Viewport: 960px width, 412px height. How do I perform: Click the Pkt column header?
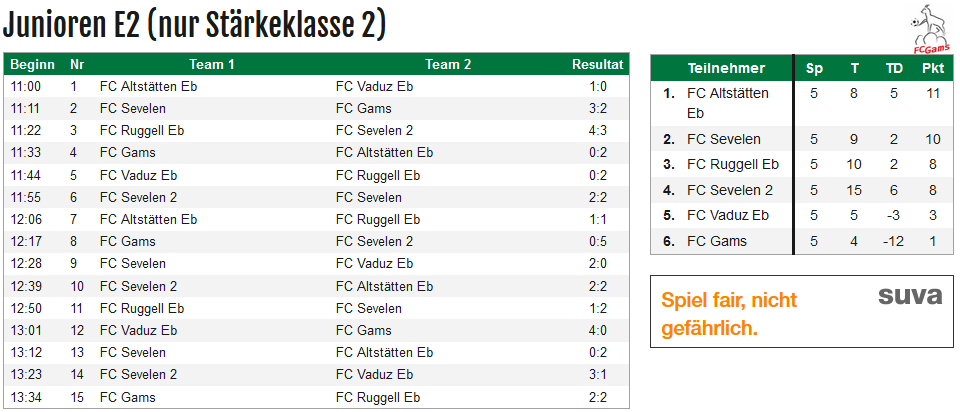[933, 68]
